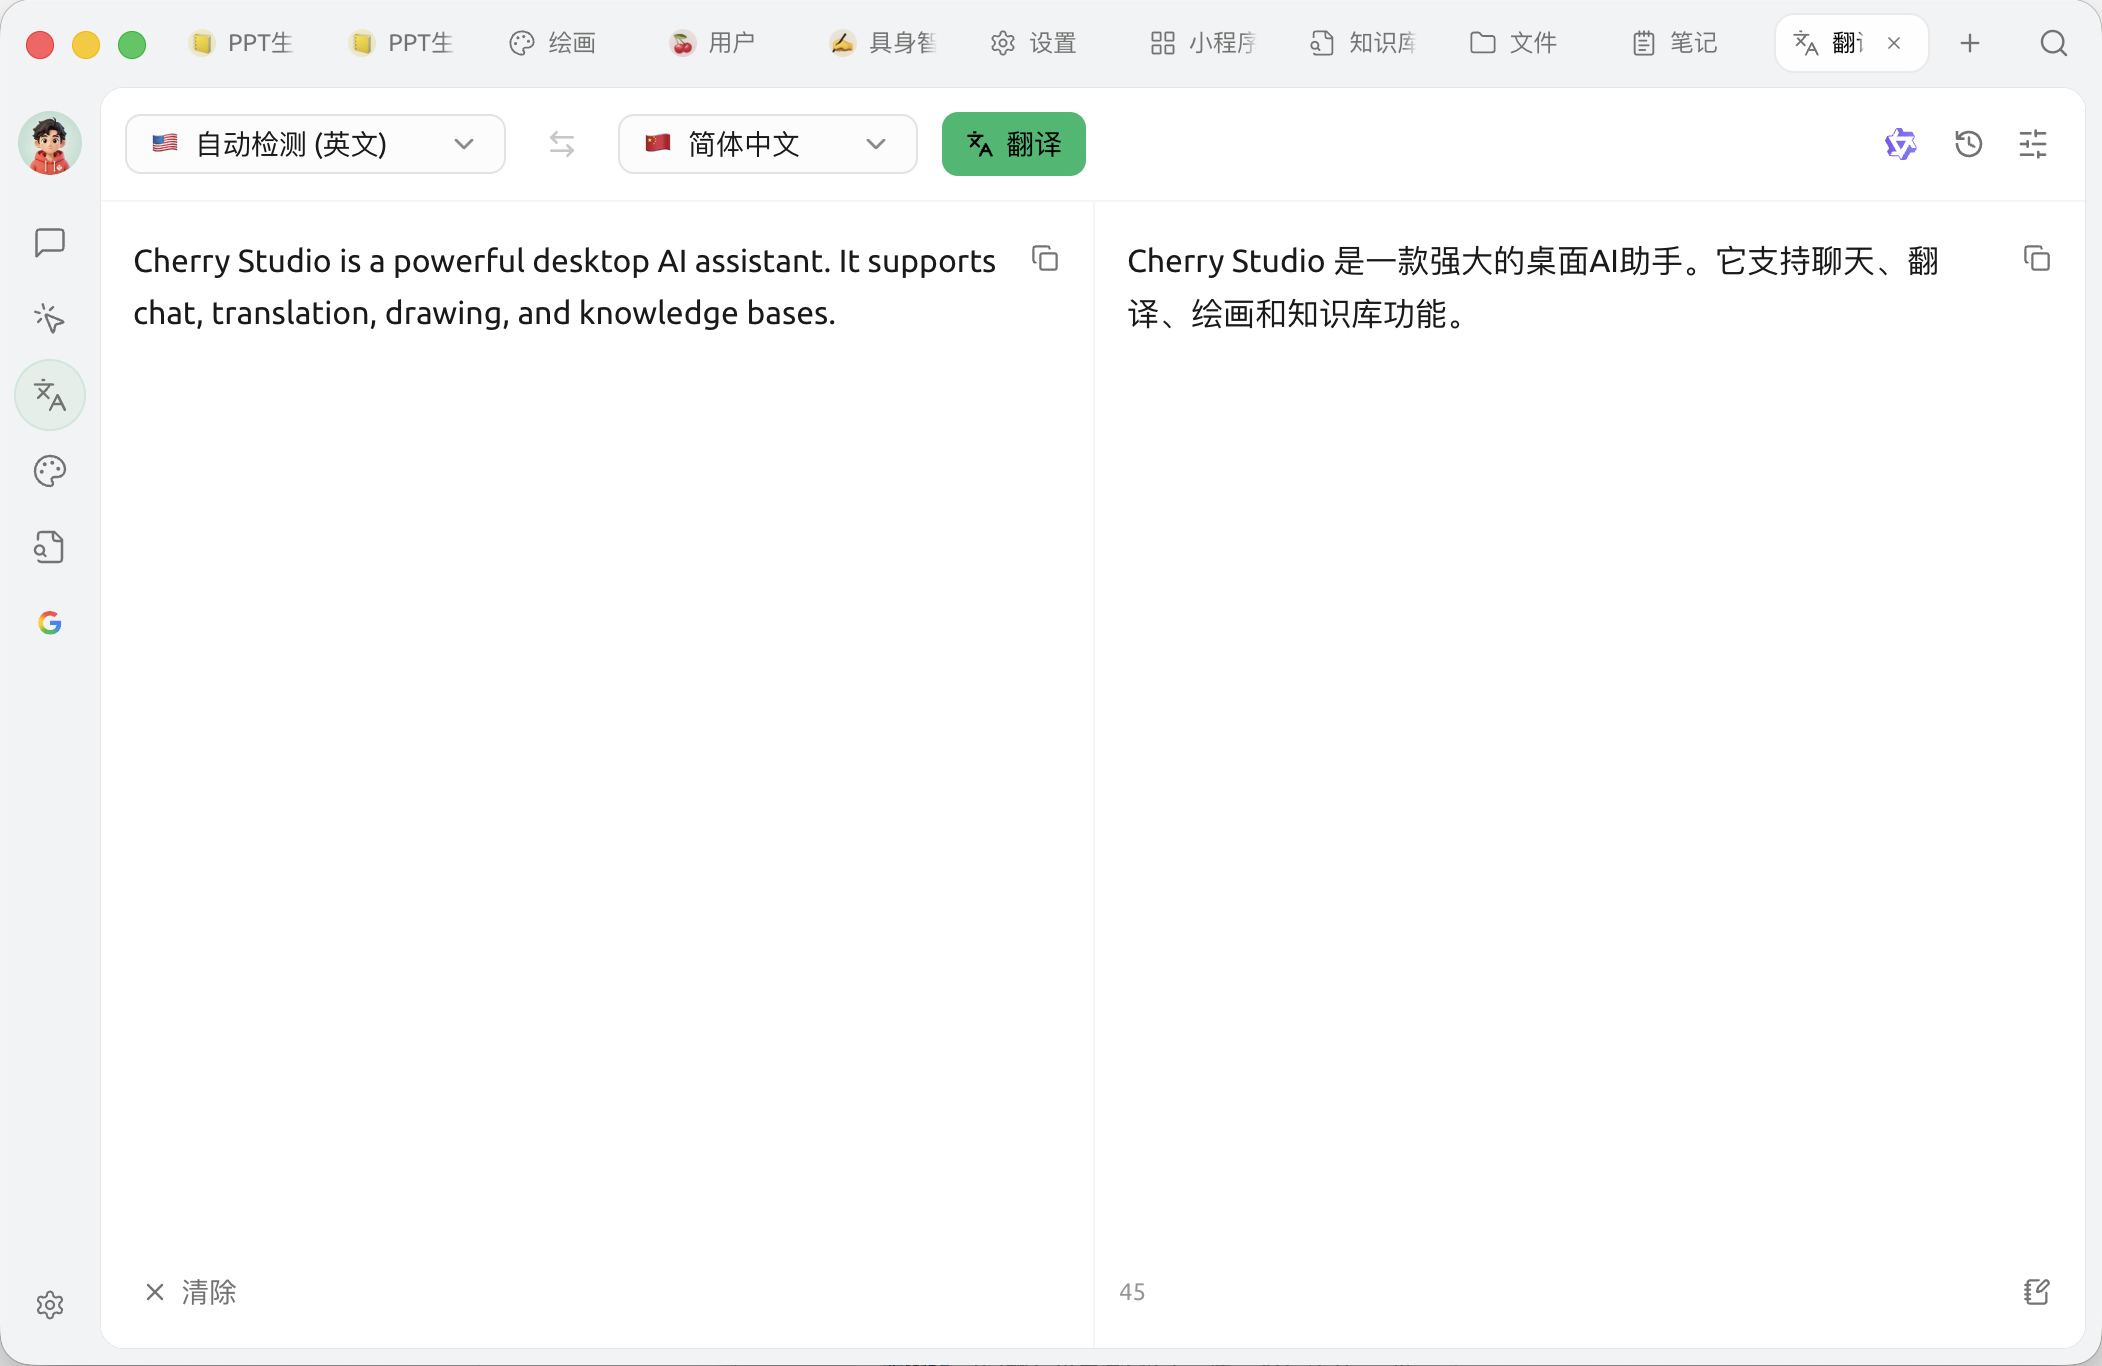
Task: Switch to the 用户 tab
Action: (x=712, y=43)
